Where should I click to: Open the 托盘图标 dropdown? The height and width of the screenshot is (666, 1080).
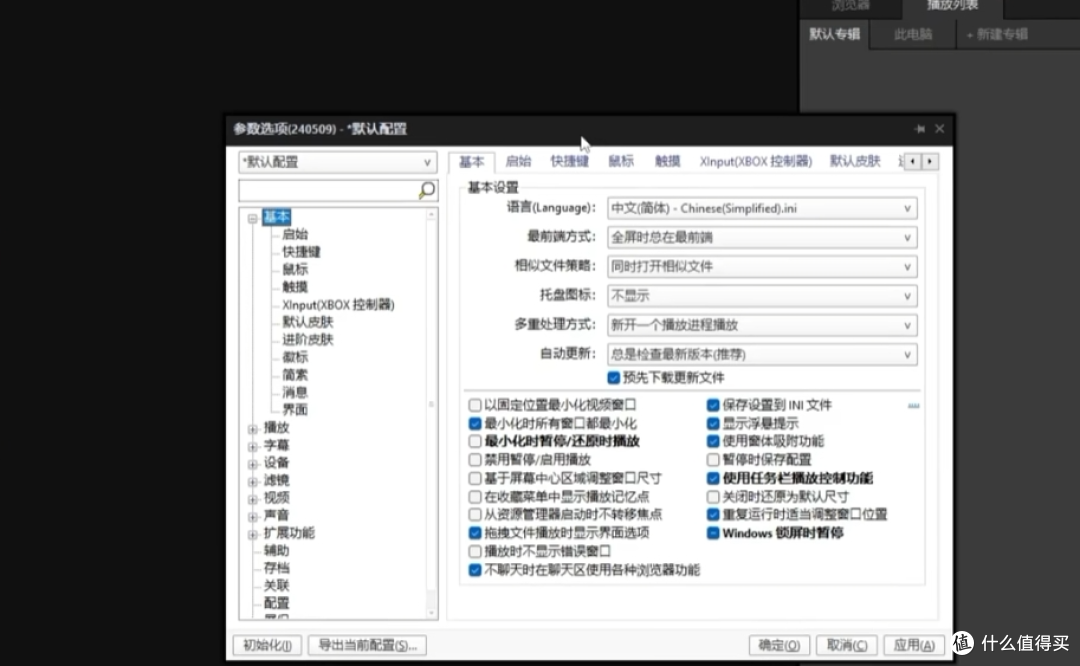tap(762, 295)
